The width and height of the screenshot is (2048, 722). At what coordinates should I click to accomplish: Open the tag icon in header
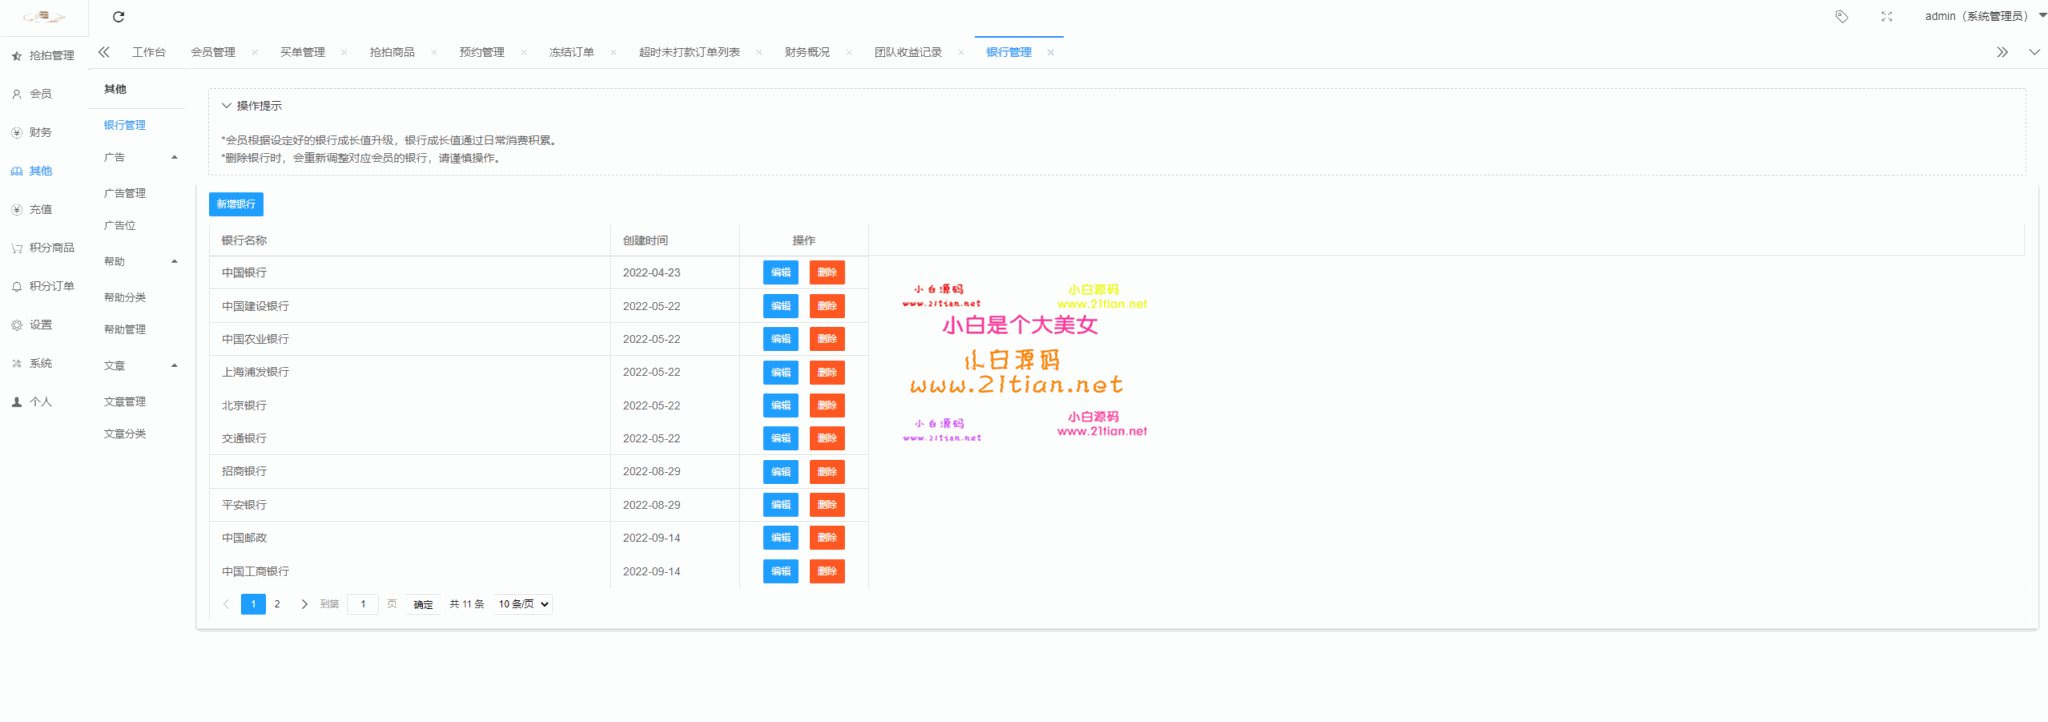tap(1841, 16)
